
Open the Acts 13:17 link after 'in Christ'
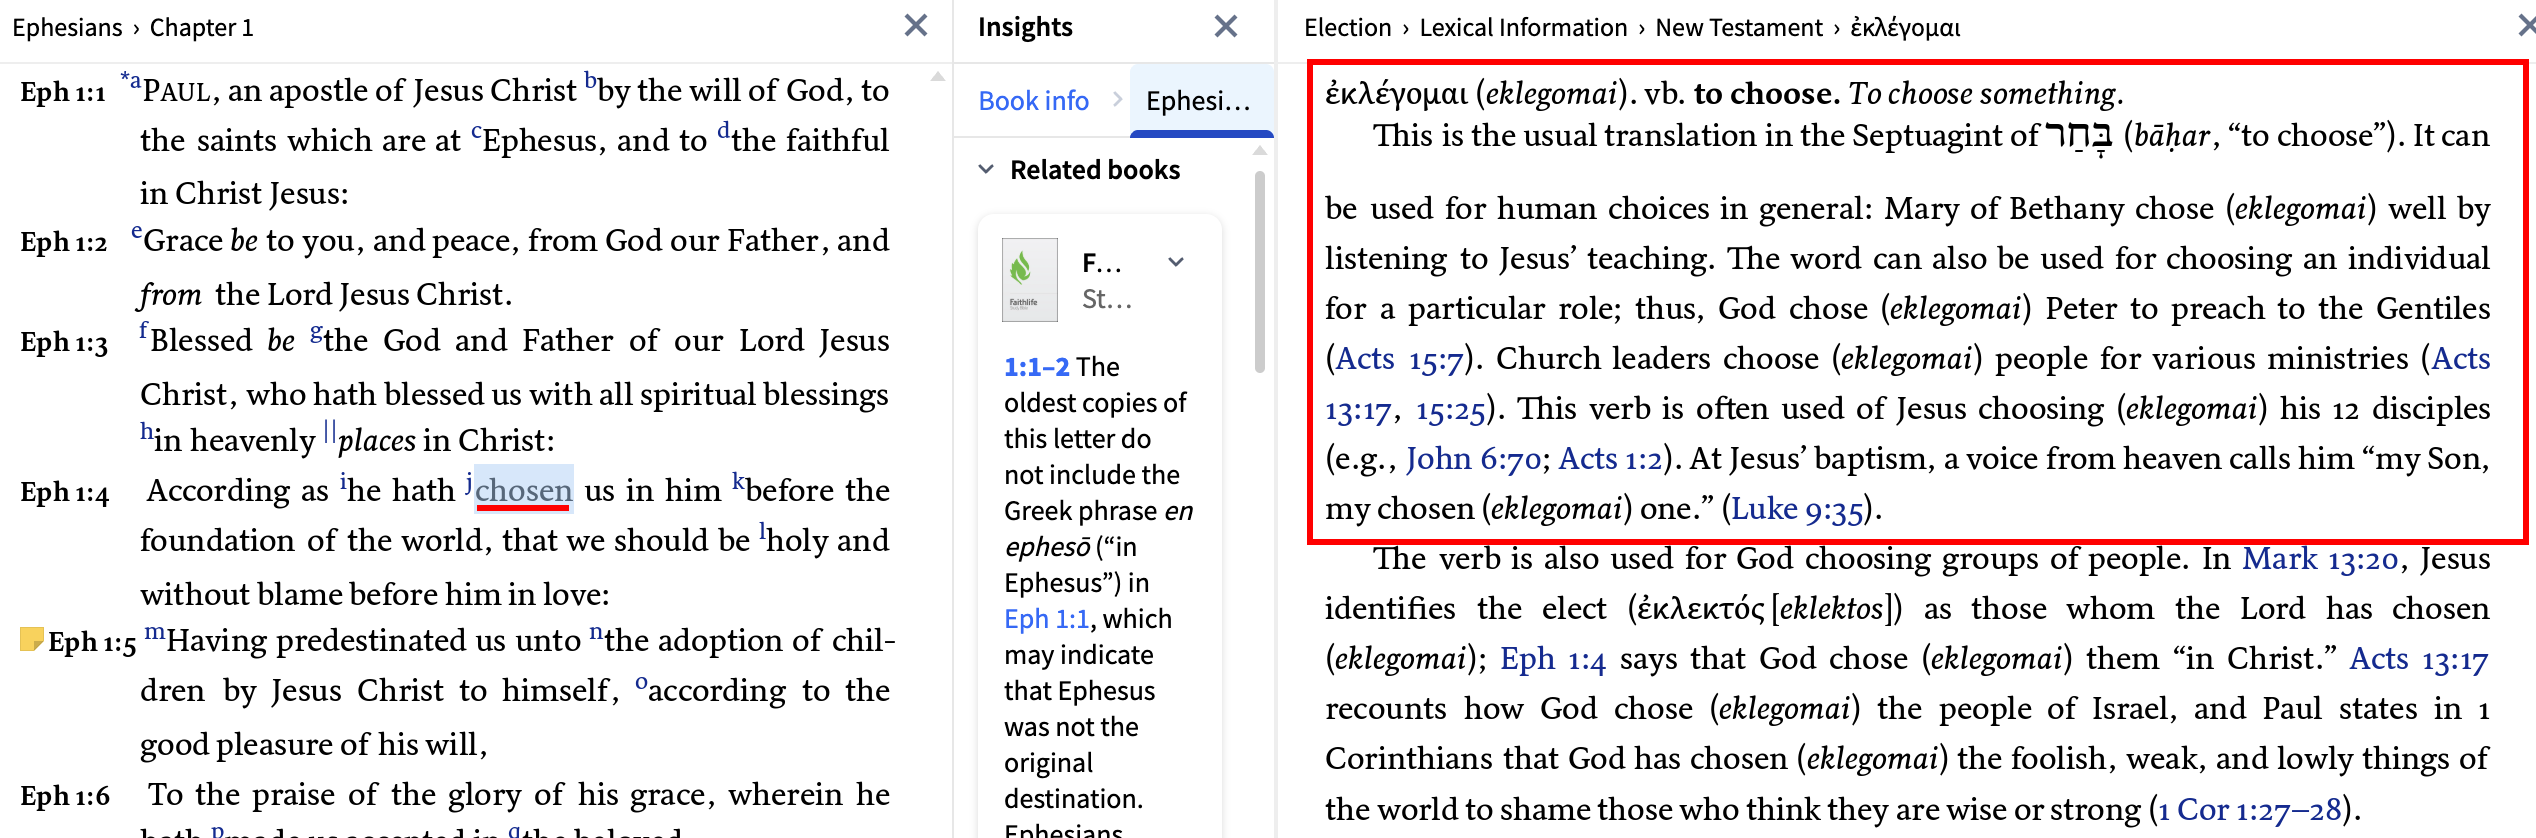(x=2418, y=658)
